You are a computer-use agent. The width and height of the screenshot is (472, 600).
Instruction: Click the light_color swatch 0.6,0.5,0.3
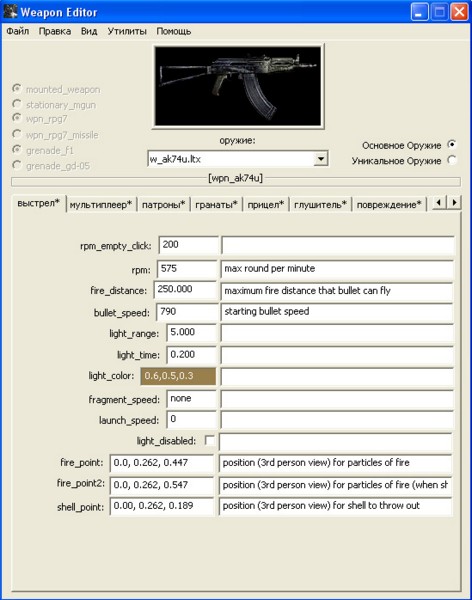(x=178, y=376)
